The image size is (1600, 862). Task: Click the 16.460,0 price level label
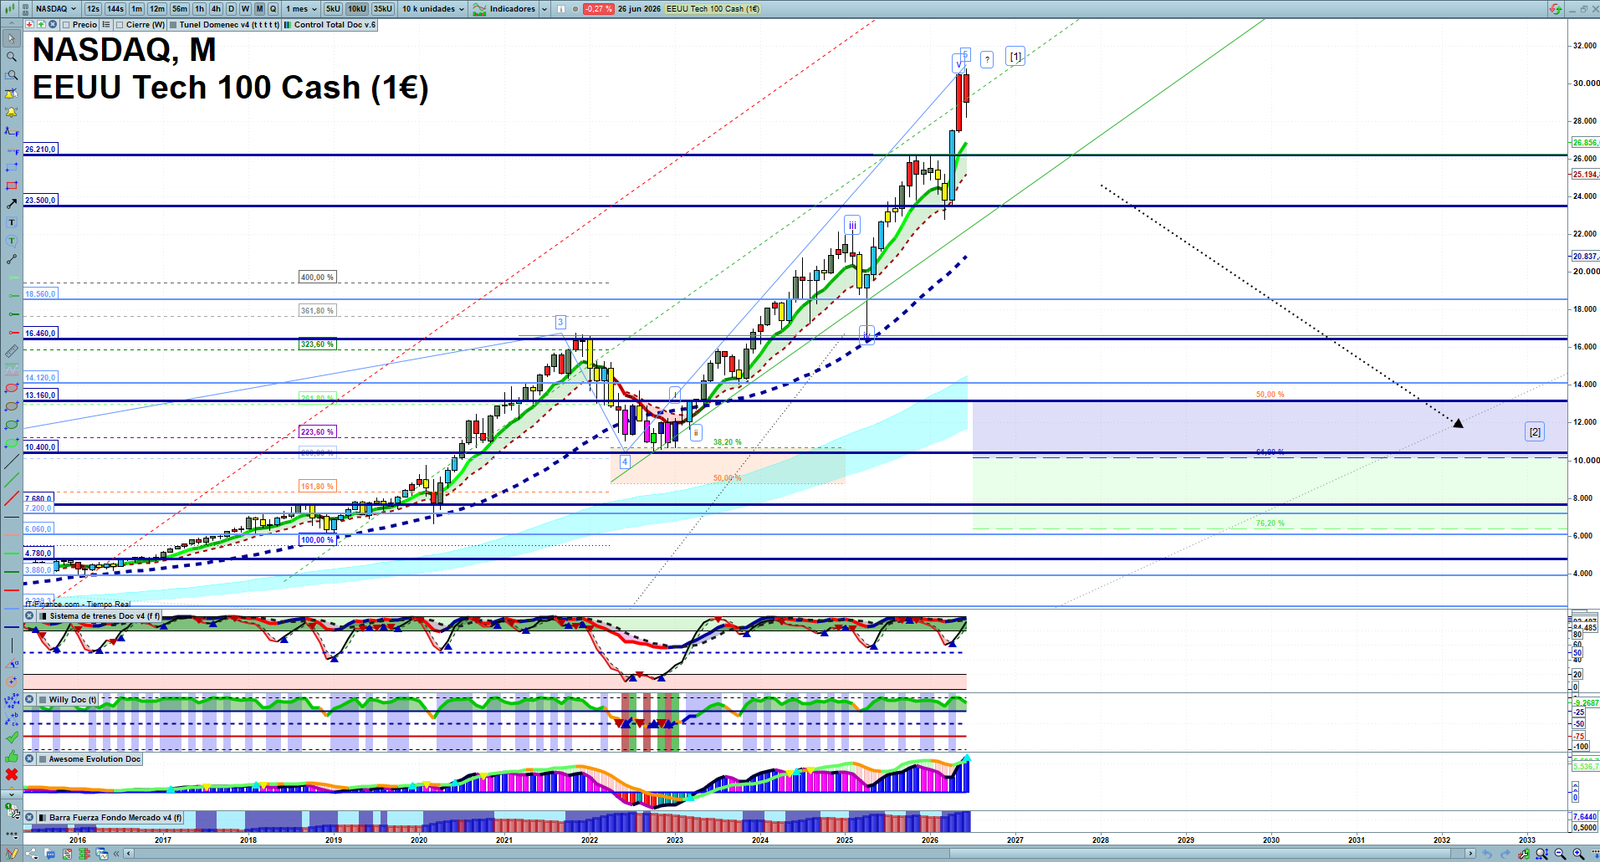click(x=41, y=333)
